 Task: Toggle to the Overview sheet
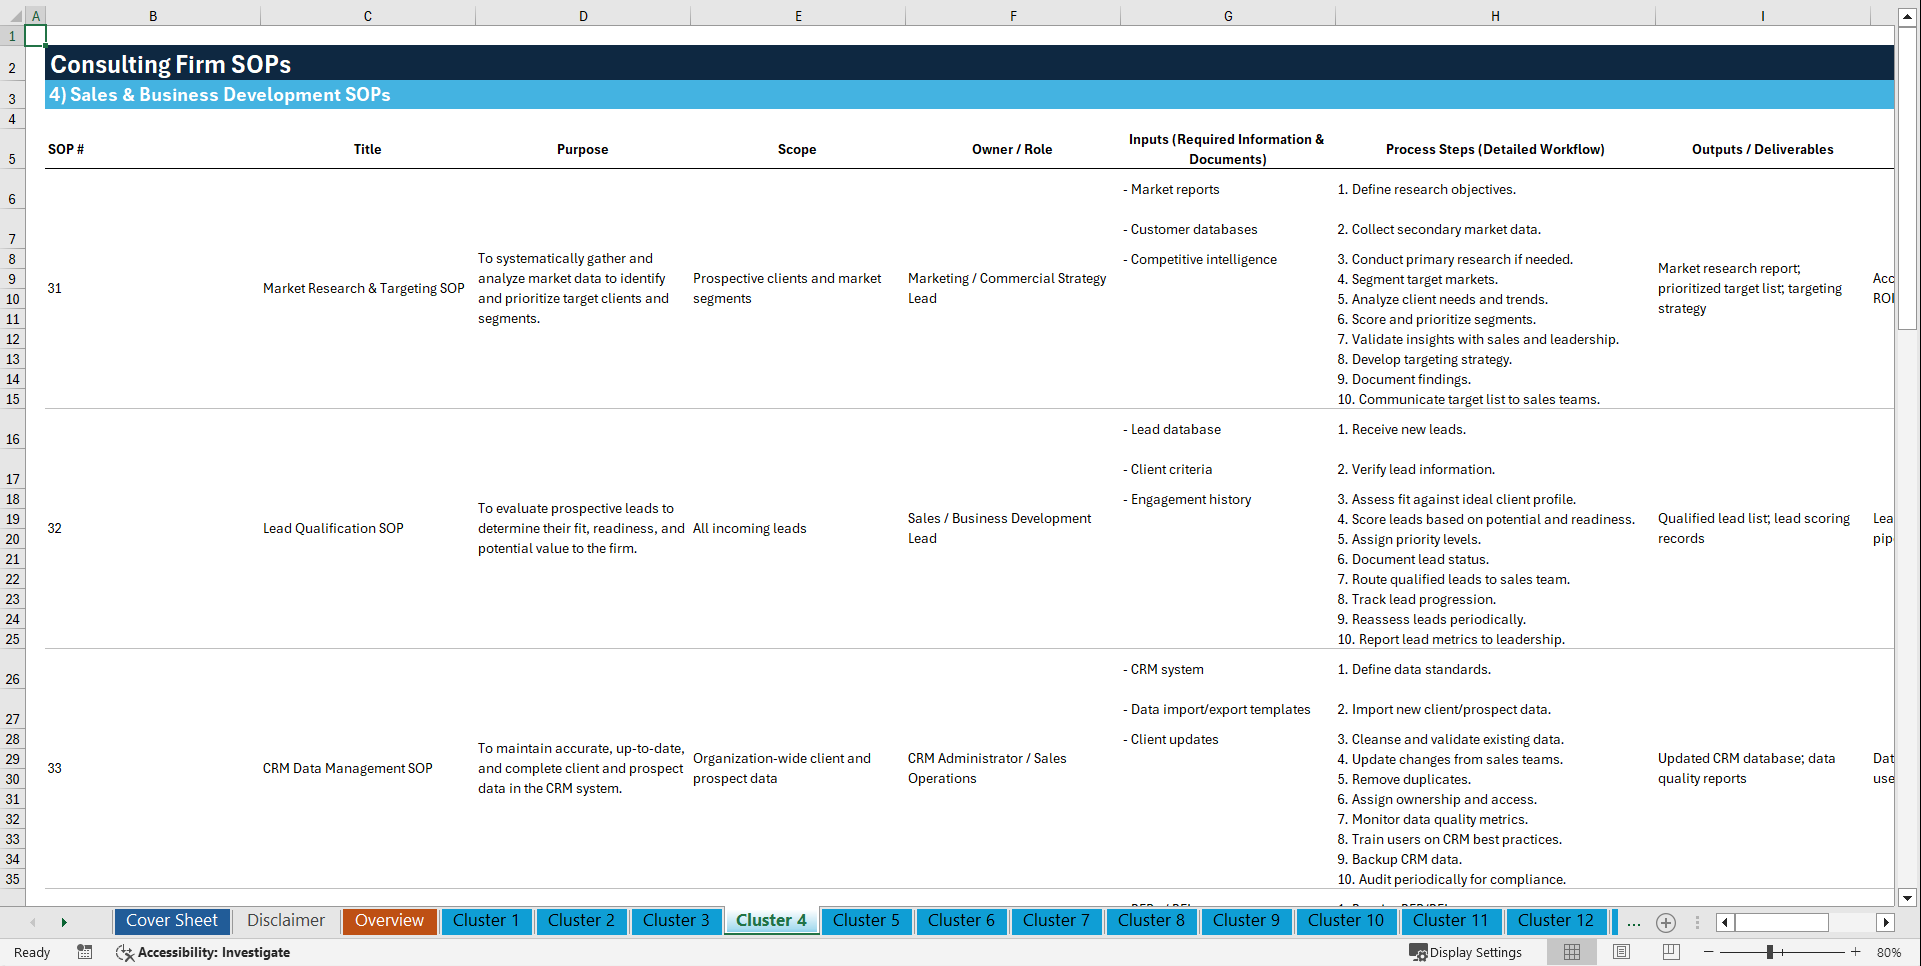click(389, 921)
